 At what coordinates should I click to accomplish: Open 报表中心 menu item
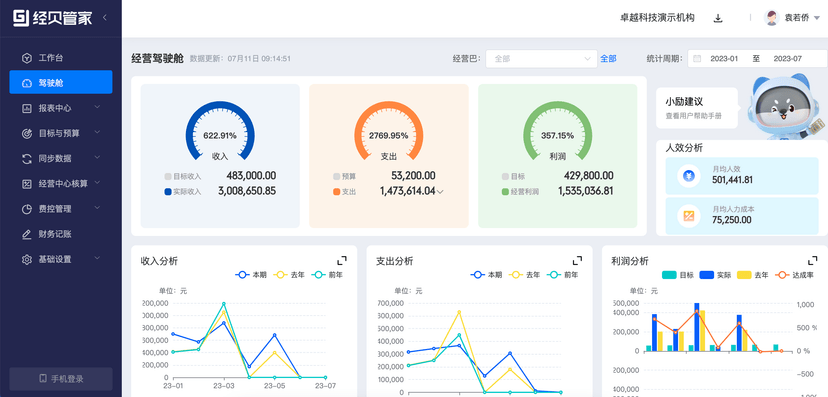(x=61, y=108)
